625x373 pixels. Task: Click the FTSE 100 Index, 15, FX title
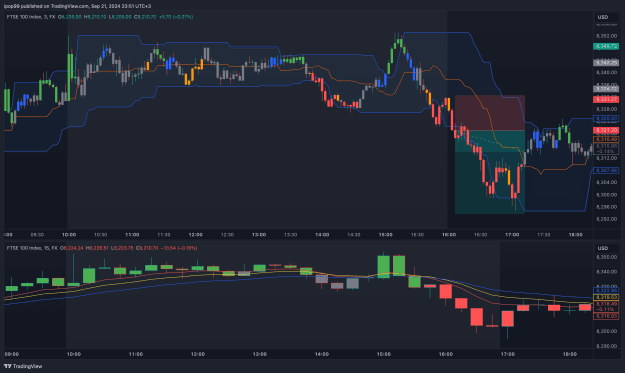32,248
